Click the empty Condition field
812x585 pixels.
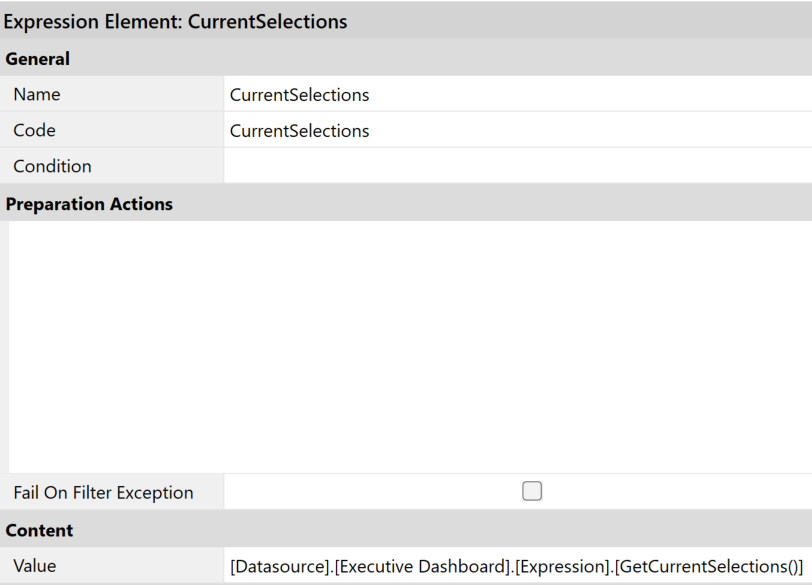coord(516,166)
